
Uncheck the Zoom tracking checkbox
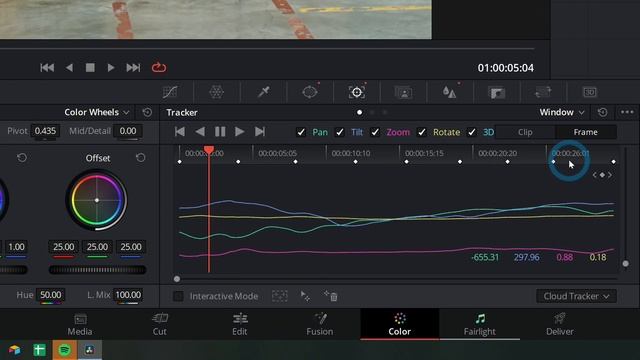pos(375,132)
